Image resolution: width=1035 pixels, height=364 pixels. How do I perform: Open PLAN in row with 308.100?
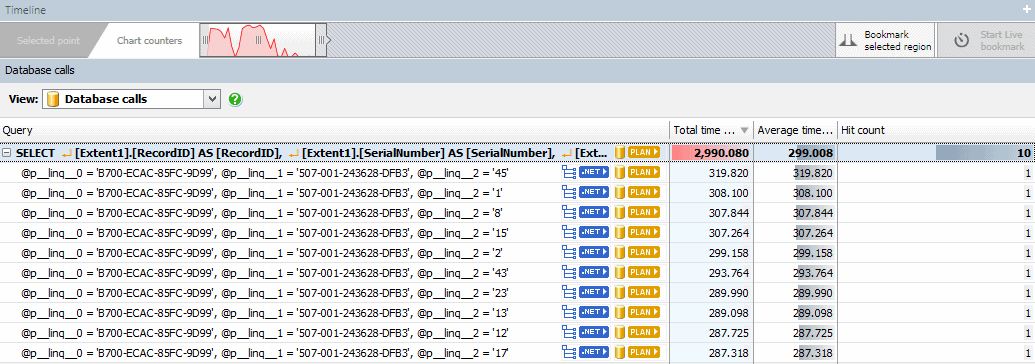644,192
